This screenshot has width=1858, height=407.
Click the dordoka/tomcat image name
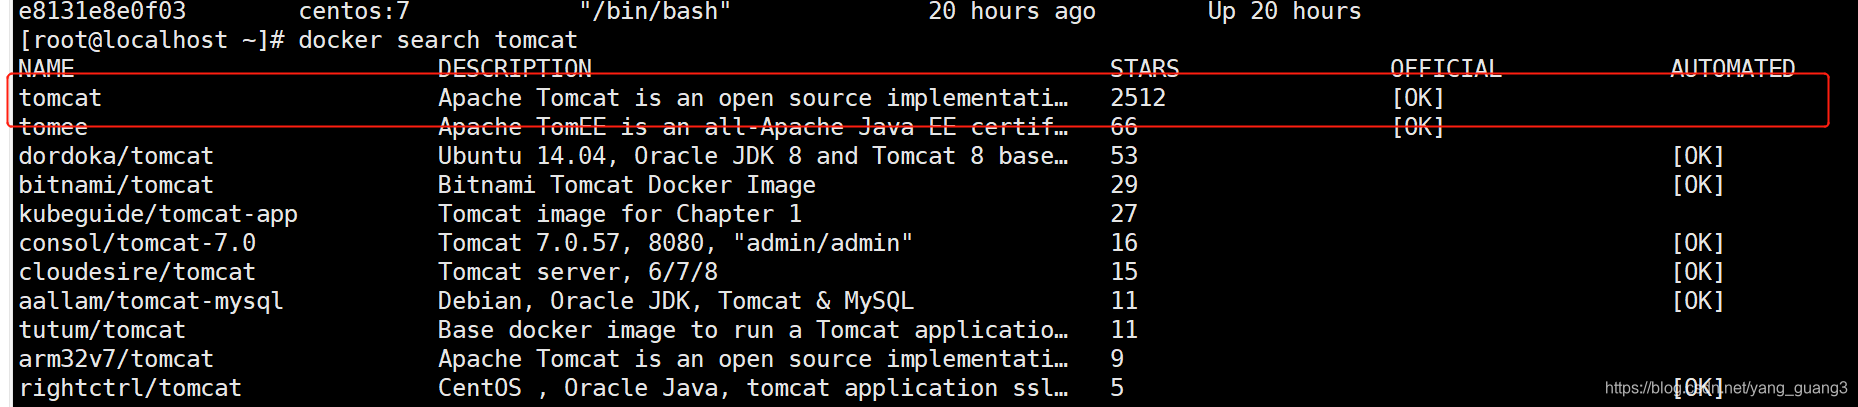coord(116,156)
